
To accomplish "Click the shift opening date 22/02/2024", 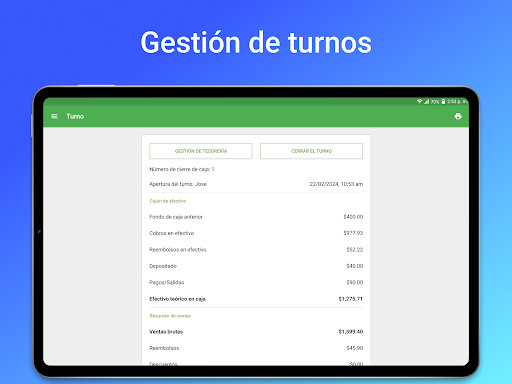I will [324, 184].
